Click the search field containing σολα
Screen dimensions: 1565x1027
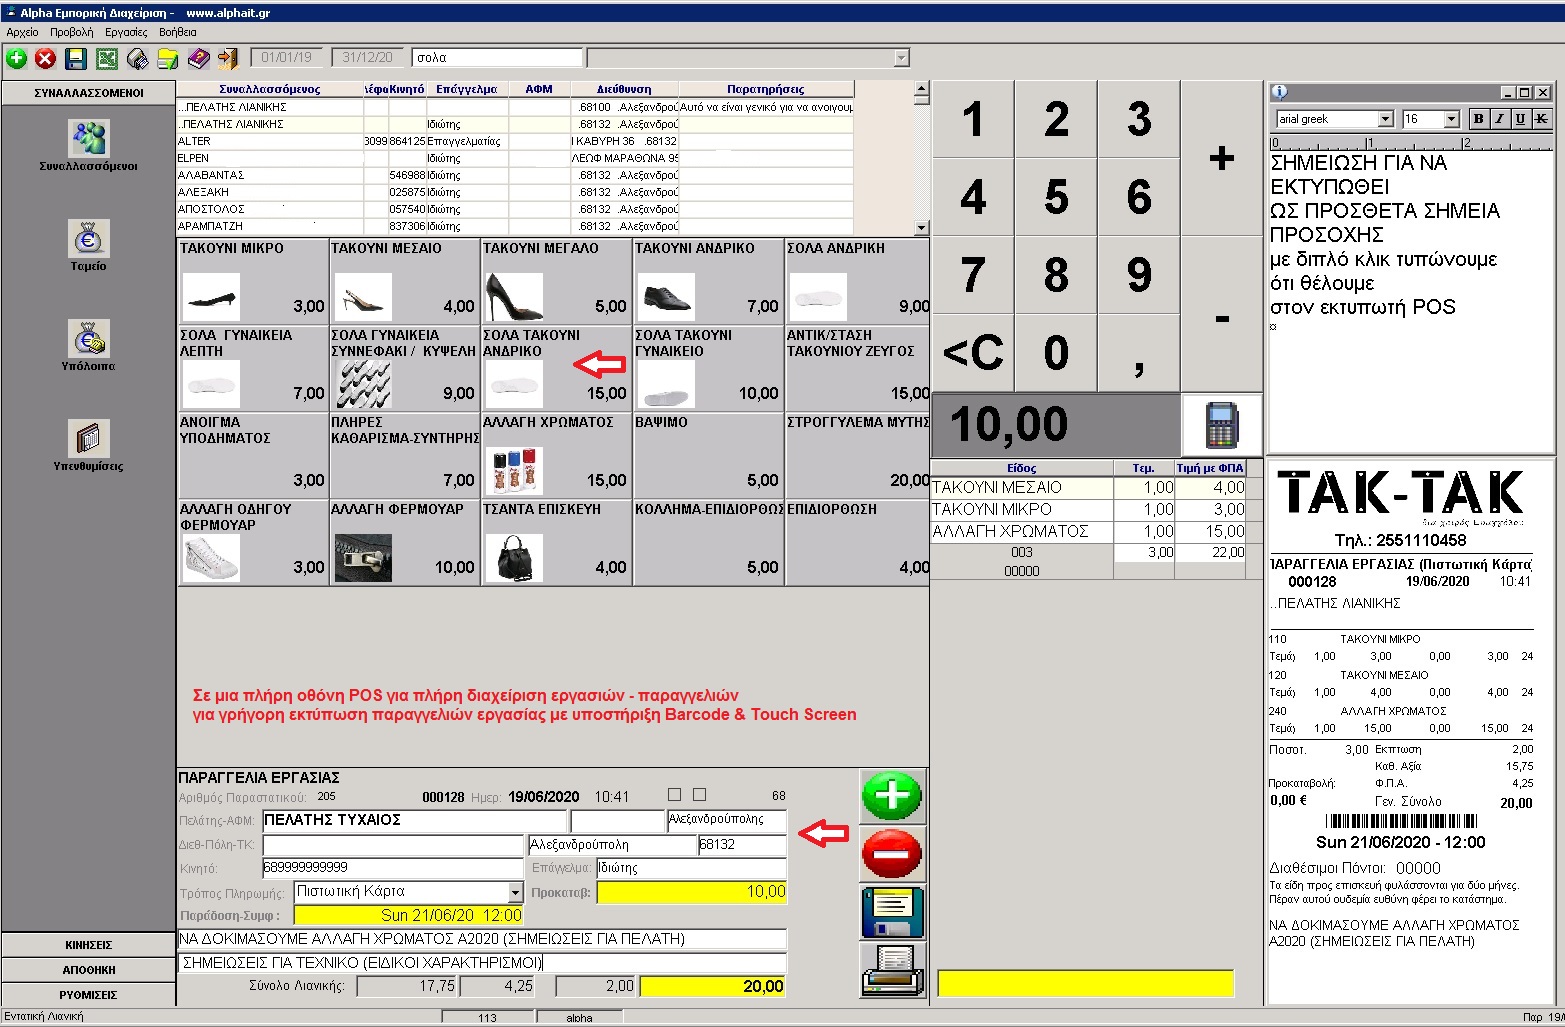tap(497, 58)
